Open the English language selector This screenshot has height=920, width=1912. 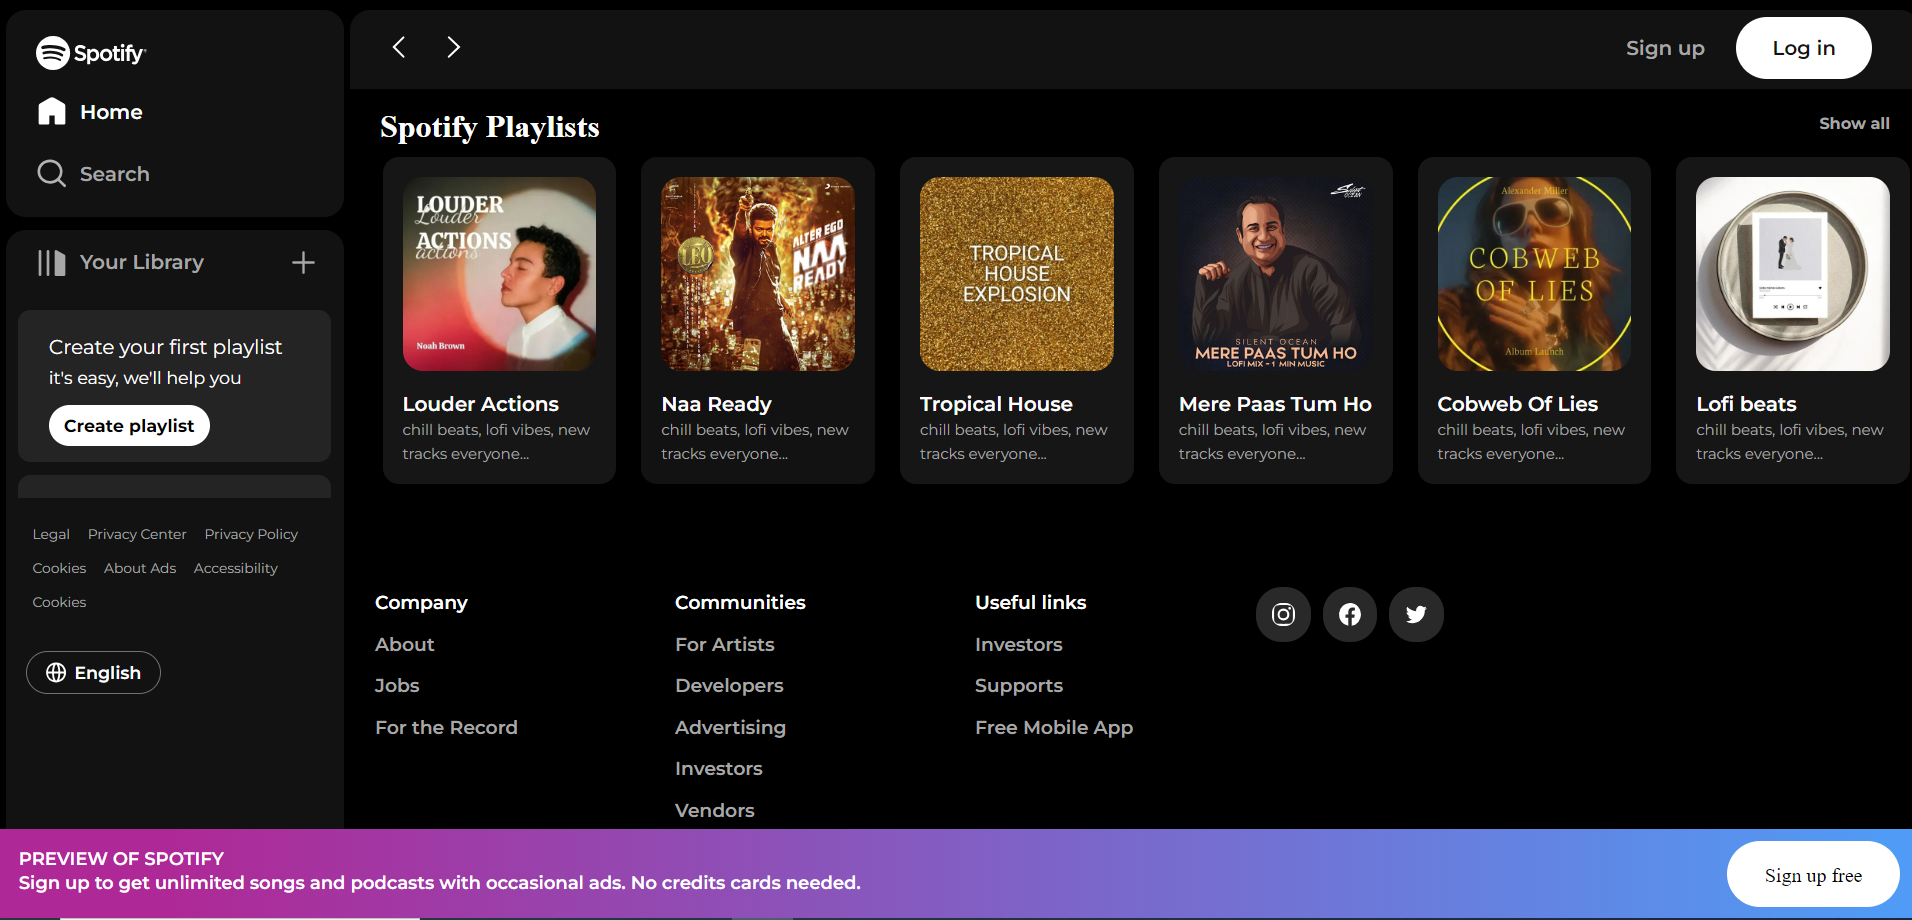tap(93, 673)
